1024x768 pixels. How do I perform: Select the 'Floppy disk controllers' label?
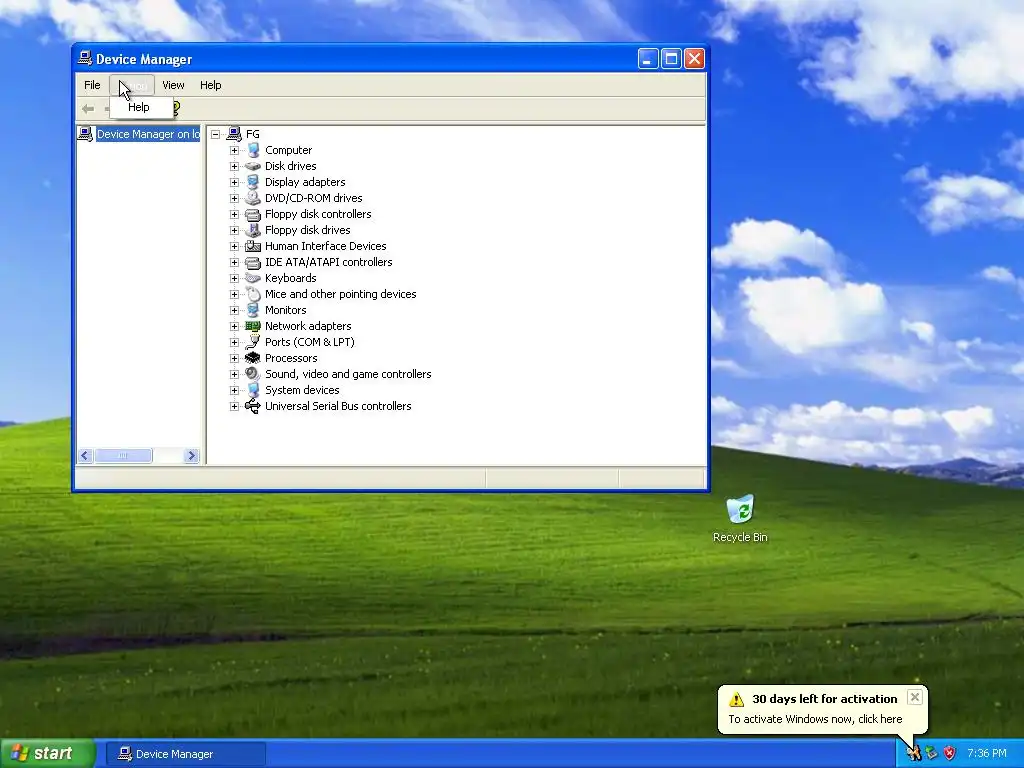[318, 214]
